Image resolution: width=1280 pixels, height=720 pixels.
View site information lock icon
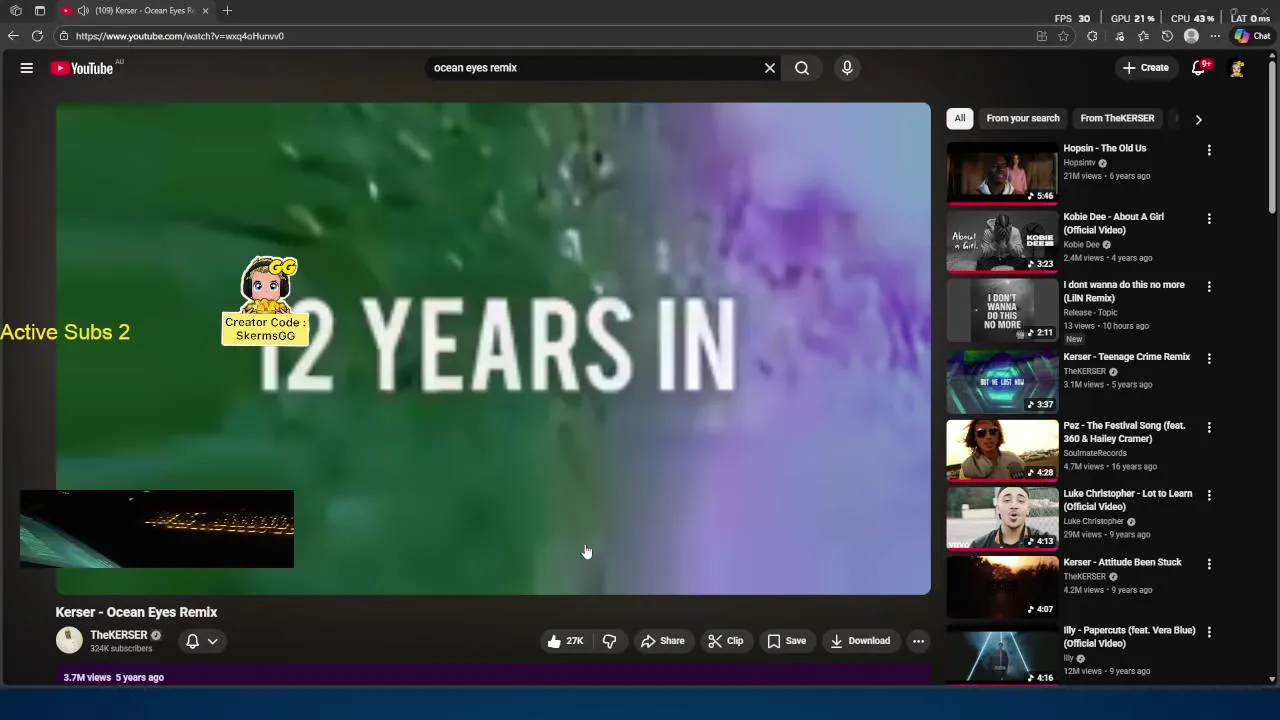point(64,36)
